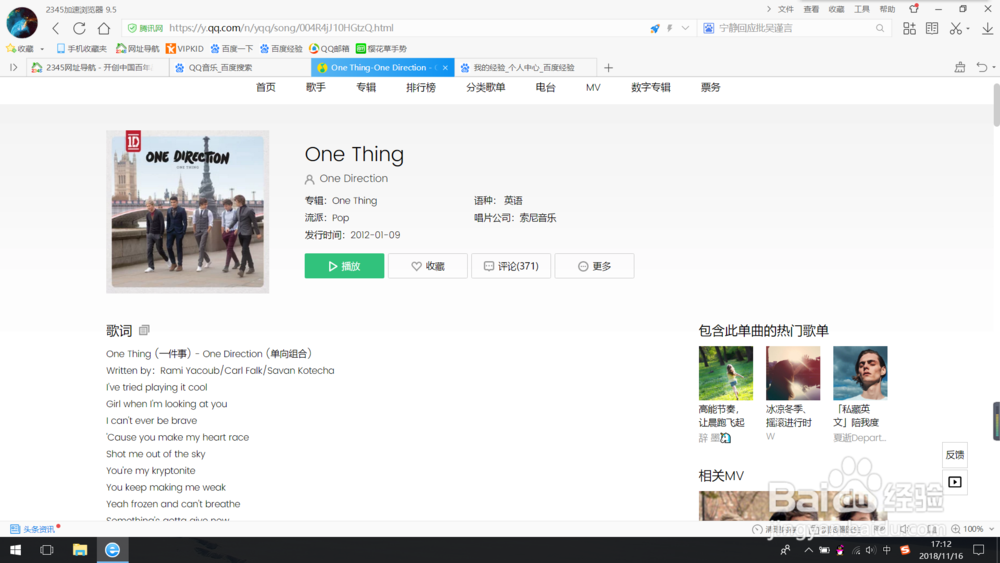Open 网址导航 bookmark
This screenshot has width=1000, height=563.
coord(138,48)
